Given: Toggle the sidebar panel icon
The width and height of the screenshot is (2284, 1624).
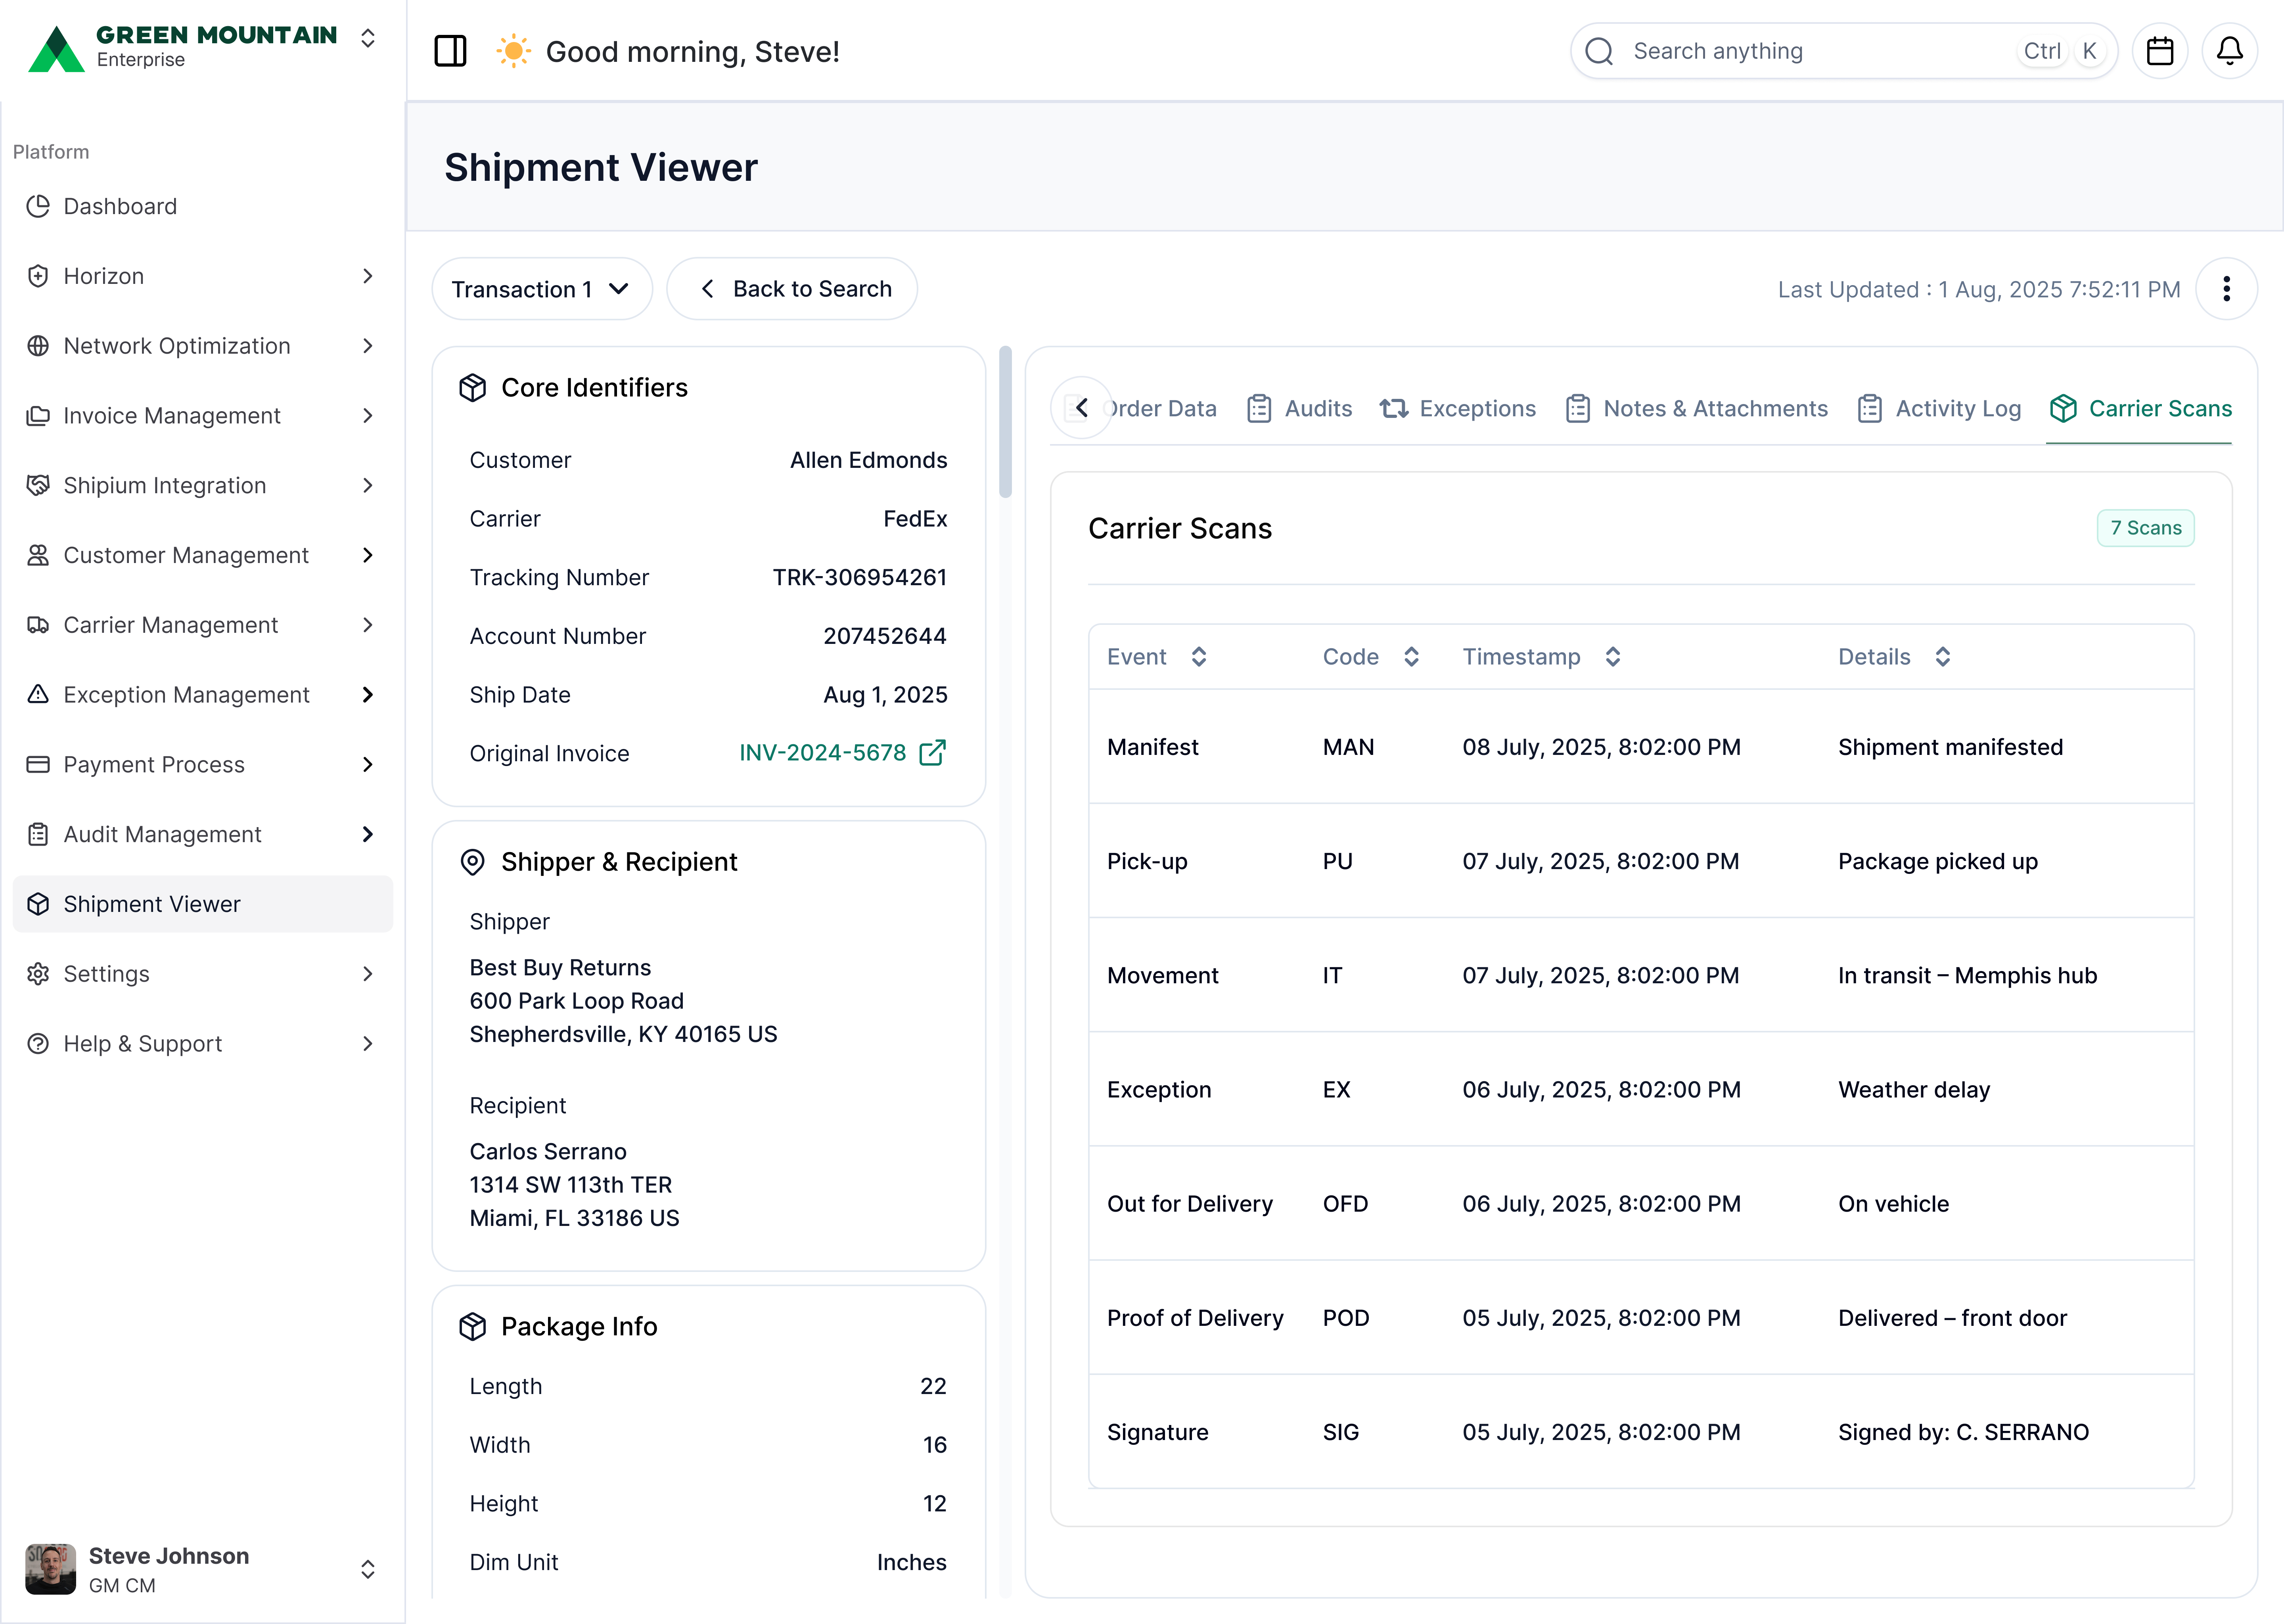Looking at the screenshot, I should (450, 51).
